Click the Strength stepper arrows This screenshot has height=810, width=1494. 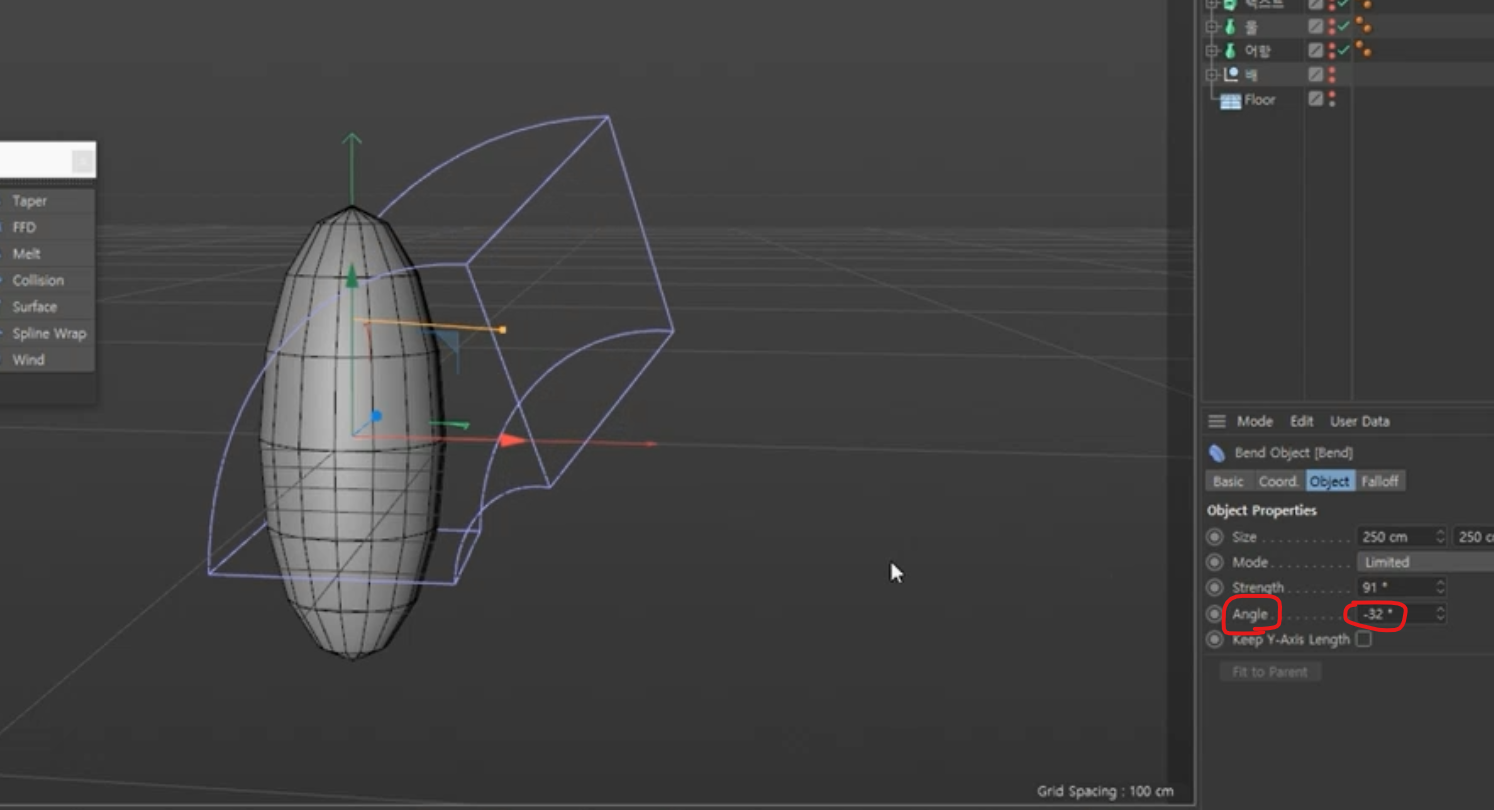pos(1440,588)
